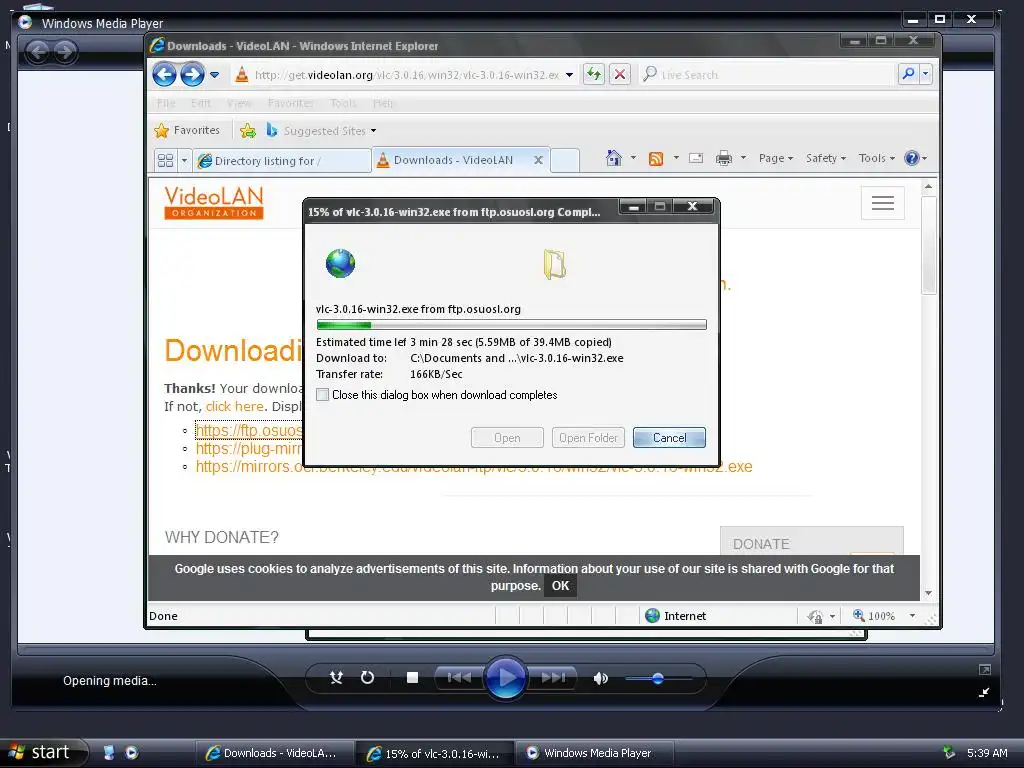Click the search magnifier button
Viewport: 1024px width, 768px height.
click(908, 74)
